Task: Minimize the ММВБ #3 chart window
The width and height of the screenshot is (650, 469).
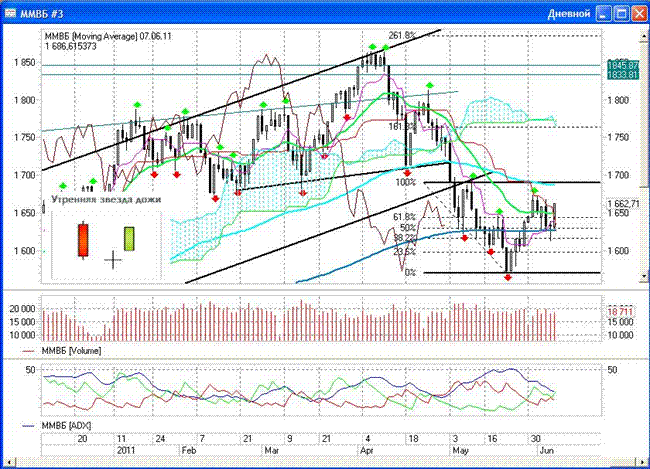Action: (x=604, y=13)
